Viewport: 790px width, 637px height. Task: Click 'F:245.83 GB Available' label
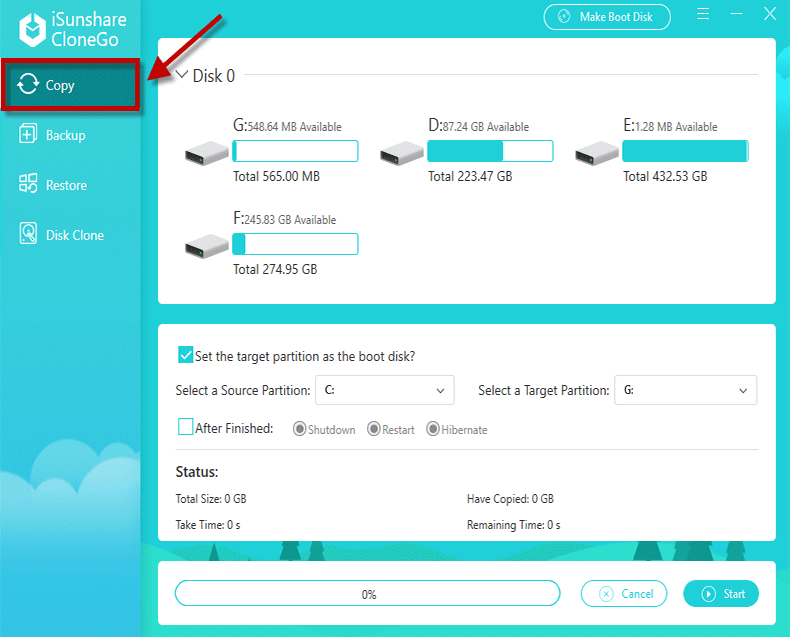click(284, 218)
